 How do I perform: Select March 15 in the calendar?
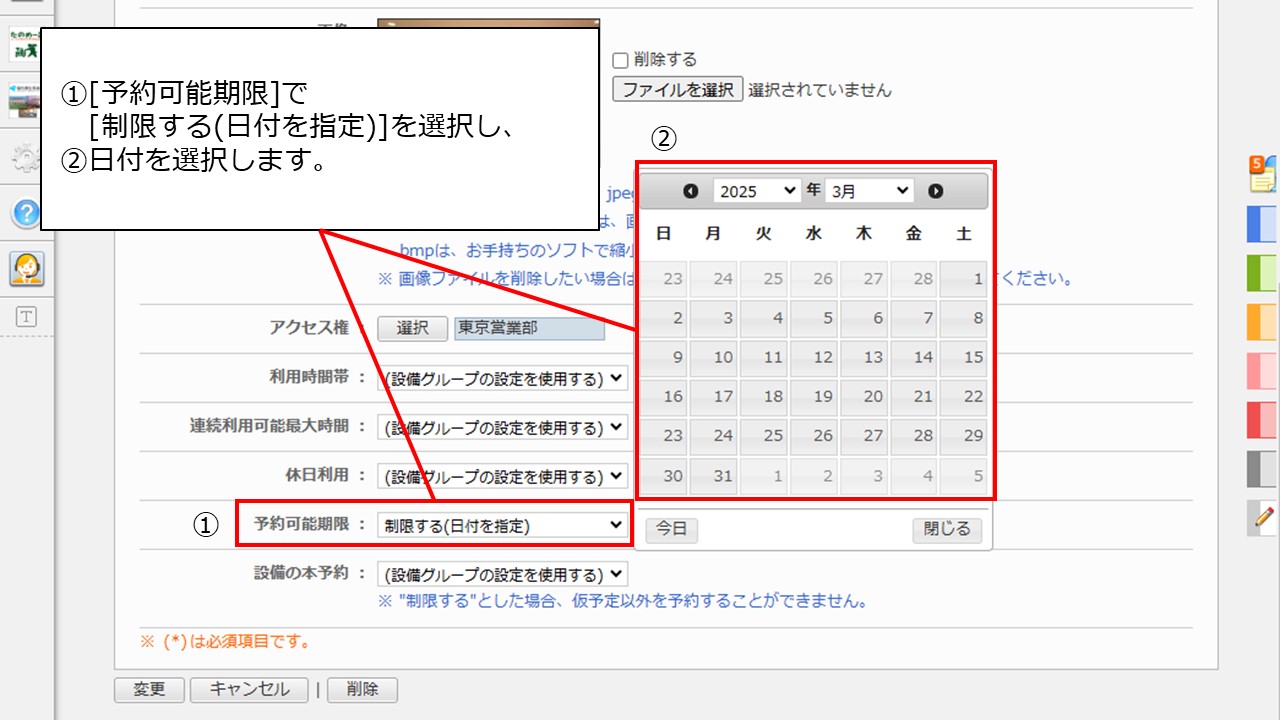click(x=963, y=357)
